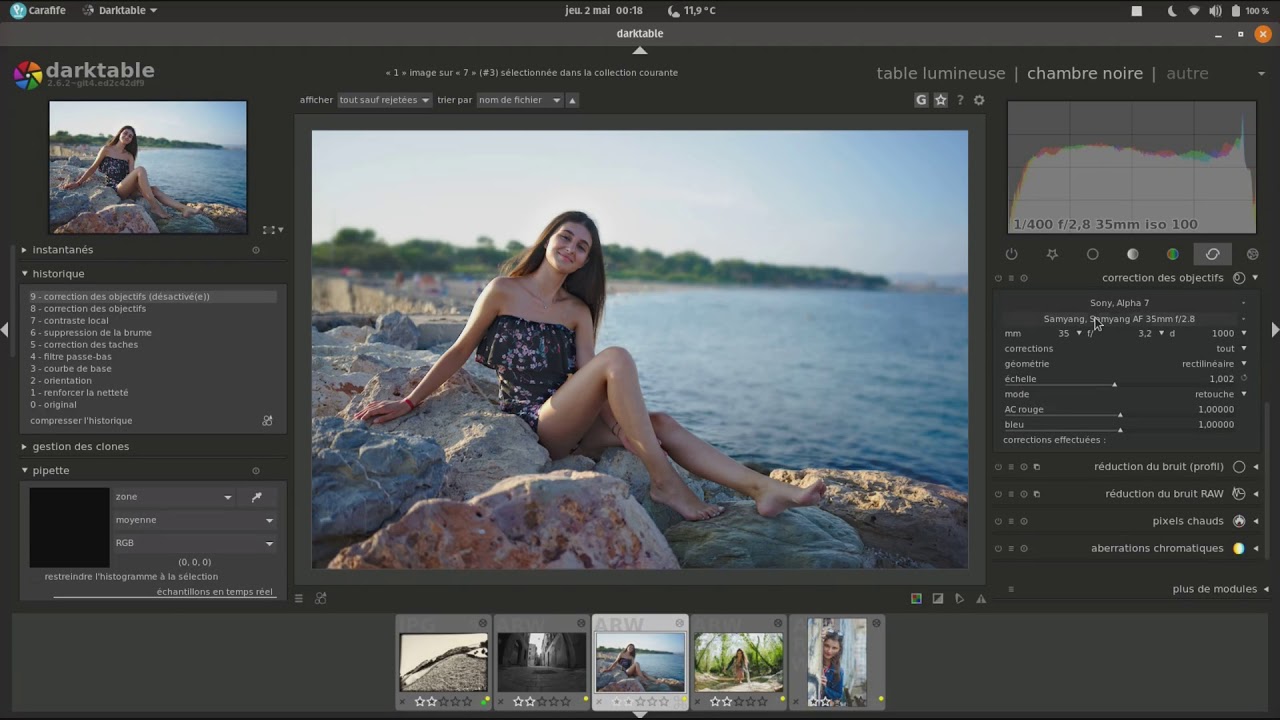Image resolution: width=1280 pixels, height=720 pixels.
Task: Toggle correction des objectifs module on/off
Action: [998, 278]
